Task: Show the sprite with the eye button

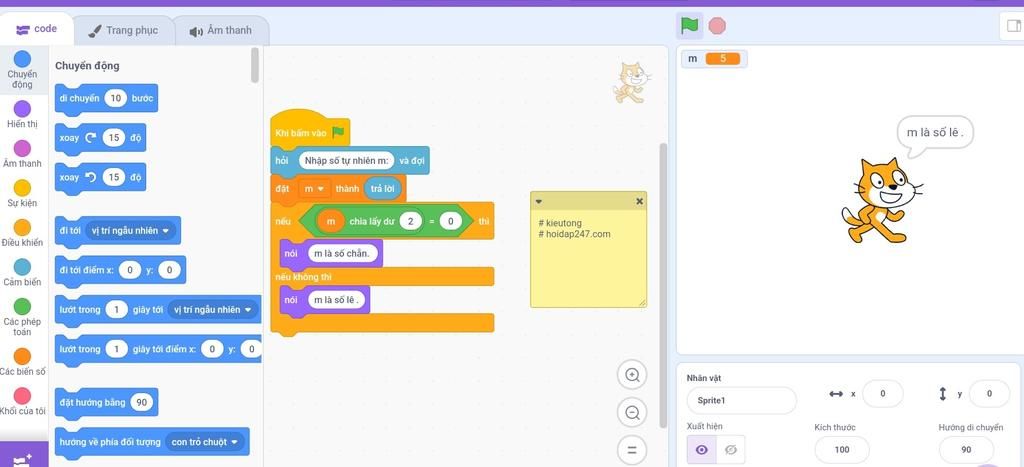Action: pyautogui.click(x=702, y=449)
